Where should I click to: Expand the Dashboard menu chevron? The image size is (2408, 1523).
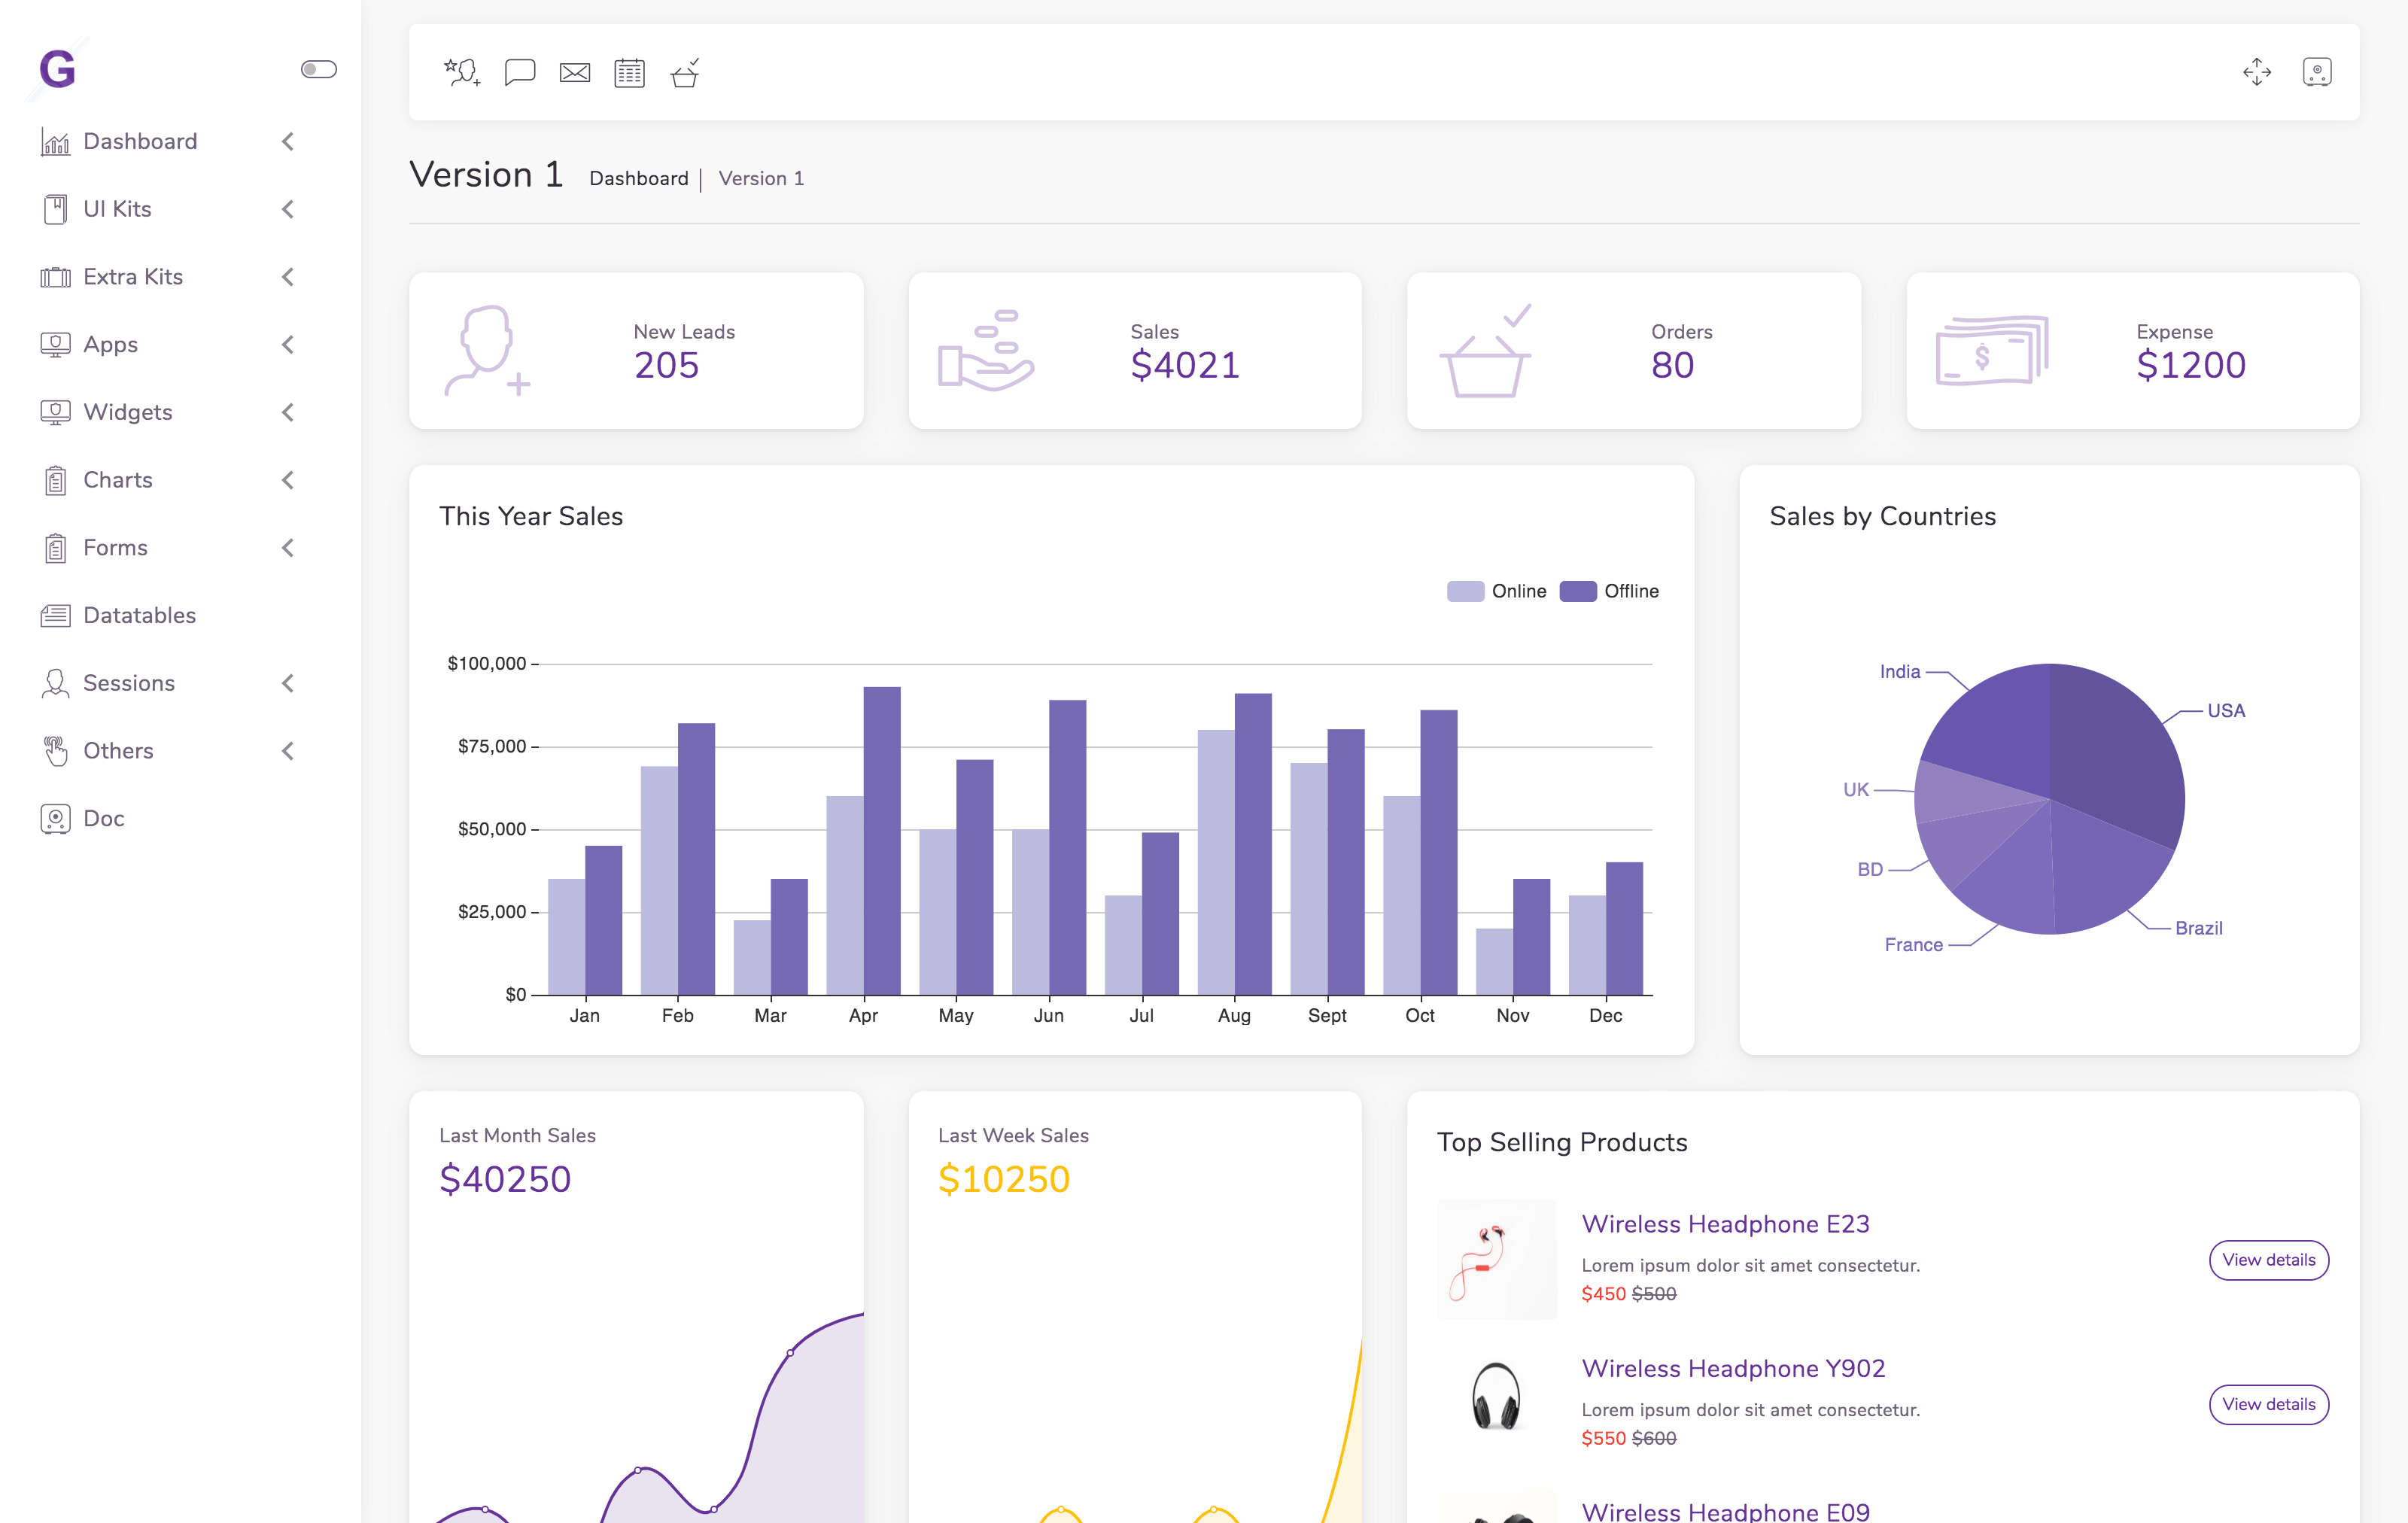[288, 141]
